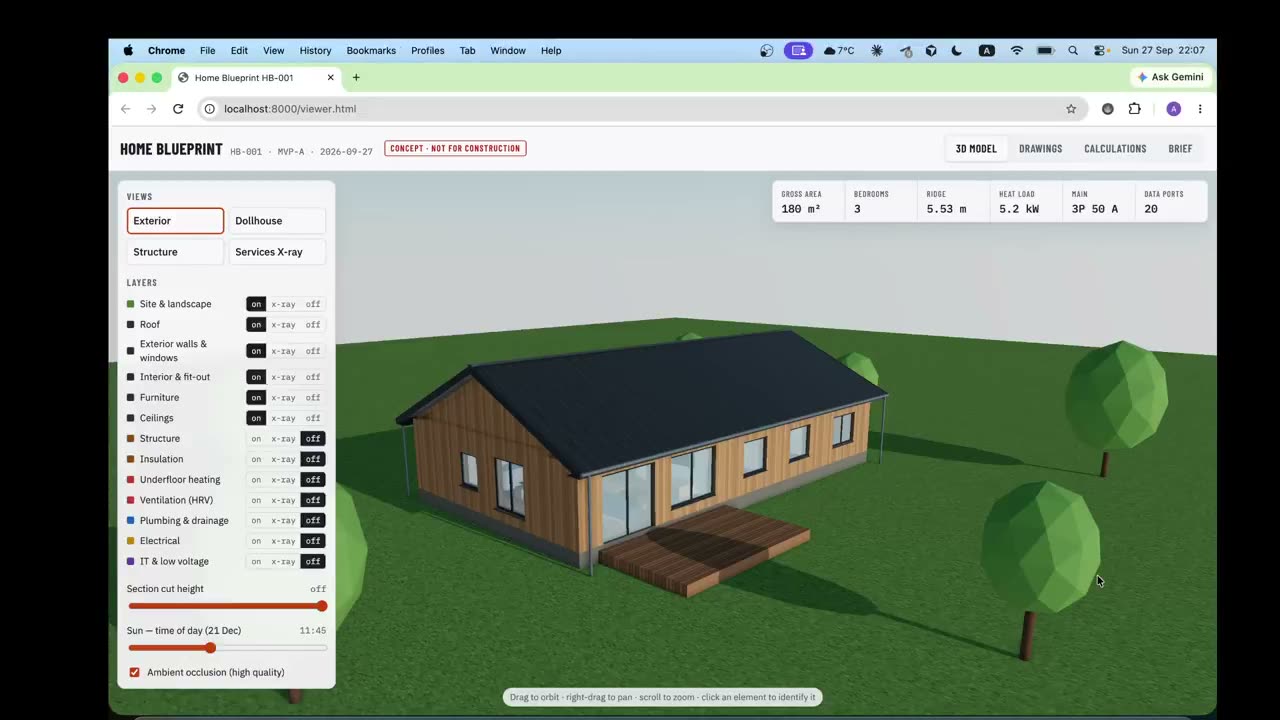Image resolution: width=1280 pixels, height=720 pixels.
Task: Open the Chrome three-dot menu
Action: (x=1200, y=109)
